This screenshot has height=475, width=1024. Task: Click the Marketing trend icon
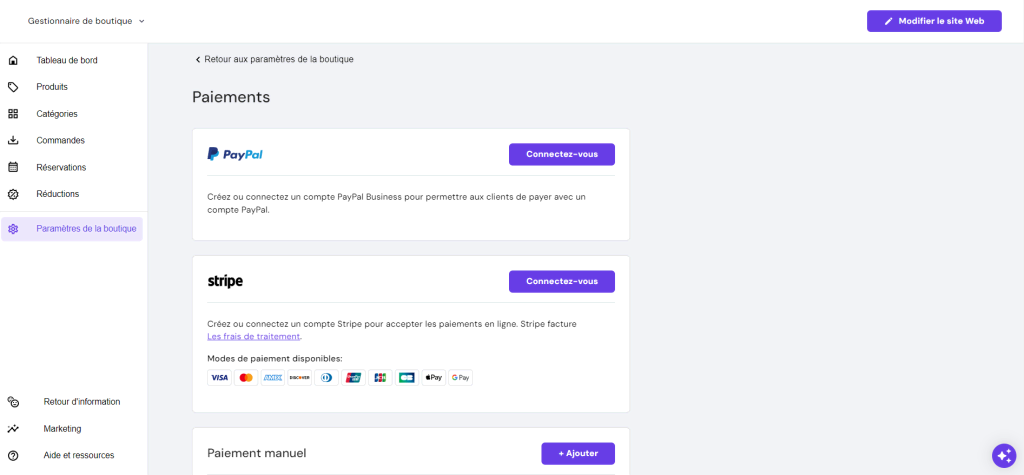tap(13, 429)
